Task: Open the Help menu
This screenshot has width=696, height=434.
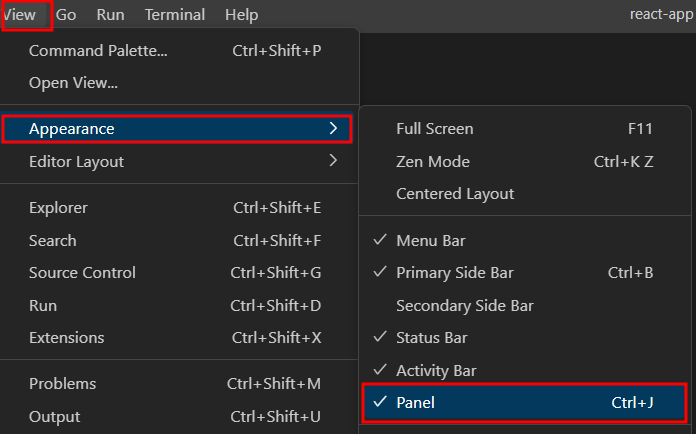Action: click(x=241, y=15)
